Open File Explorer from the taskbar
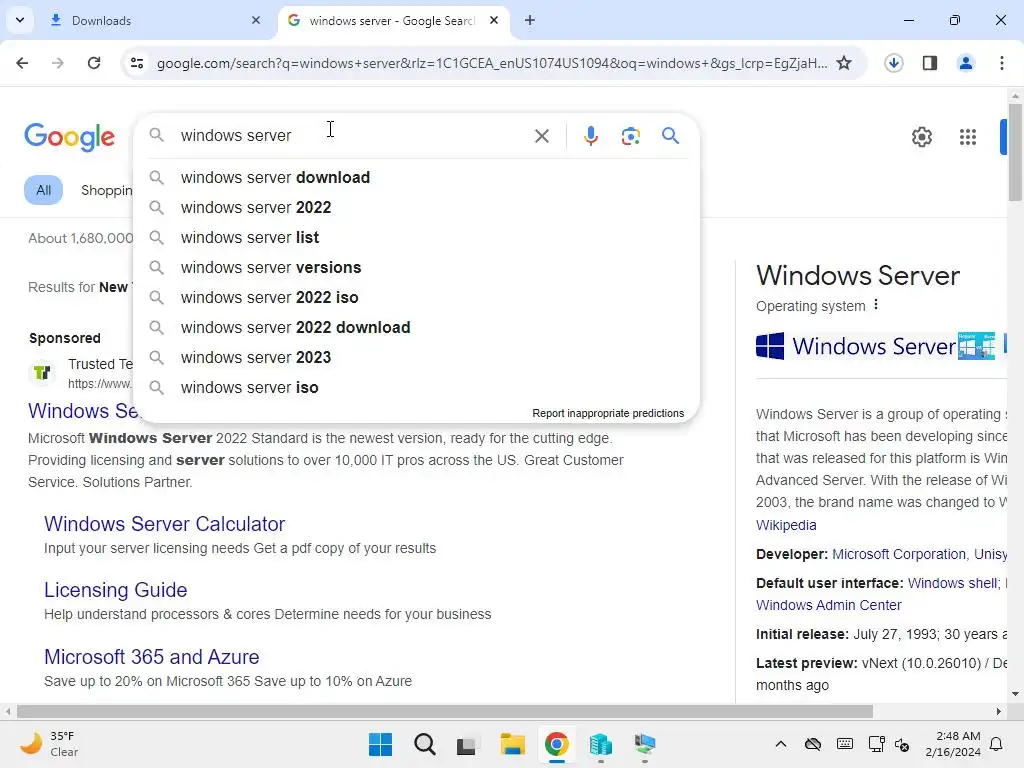The height and width of the screenshot is (768, 1024). click(513, 744)
